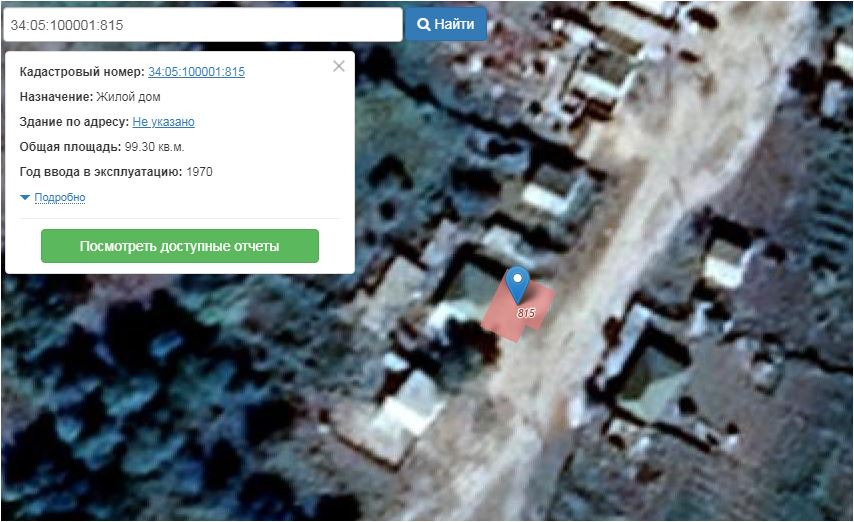Click the Кадастровый номер label
Image resolution: width=854 pixels, height=522 pixels.
point(82,72)
